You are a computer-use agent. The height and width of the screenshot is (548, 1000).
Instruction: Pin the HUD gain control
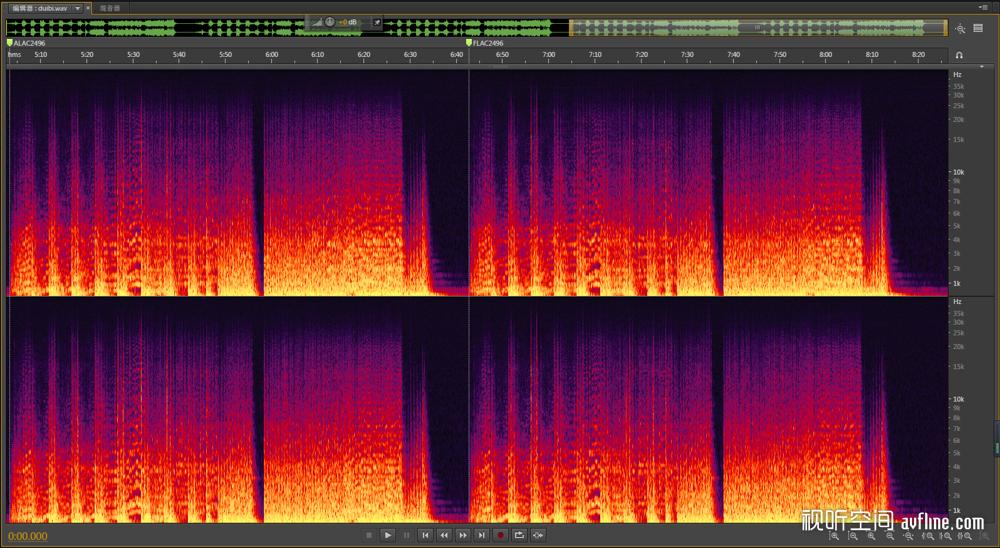tap(376, 22)
